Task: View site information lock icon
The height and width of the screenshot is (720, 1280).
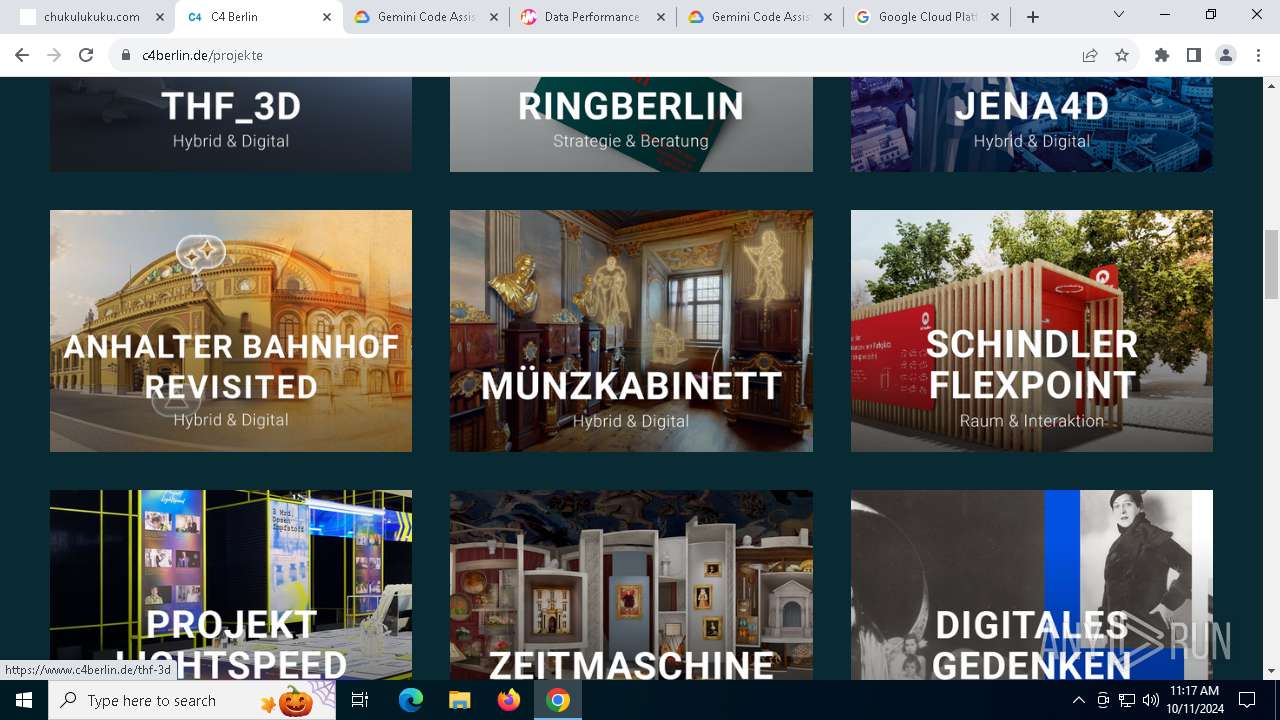Action: (x=126, y=56)
